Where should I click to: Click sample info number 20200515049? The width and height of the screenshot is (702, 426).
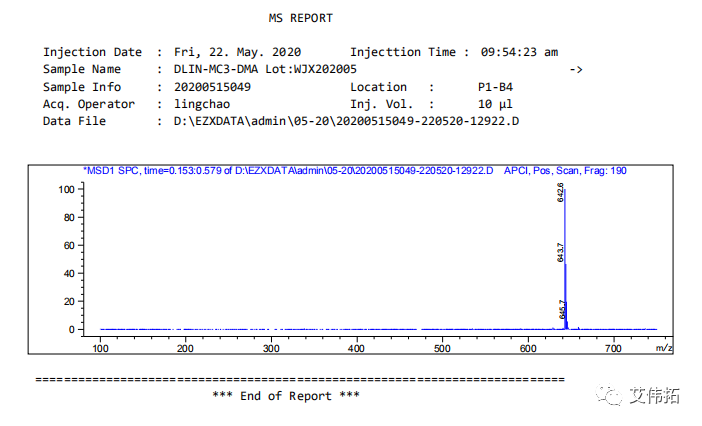(212, 87)
